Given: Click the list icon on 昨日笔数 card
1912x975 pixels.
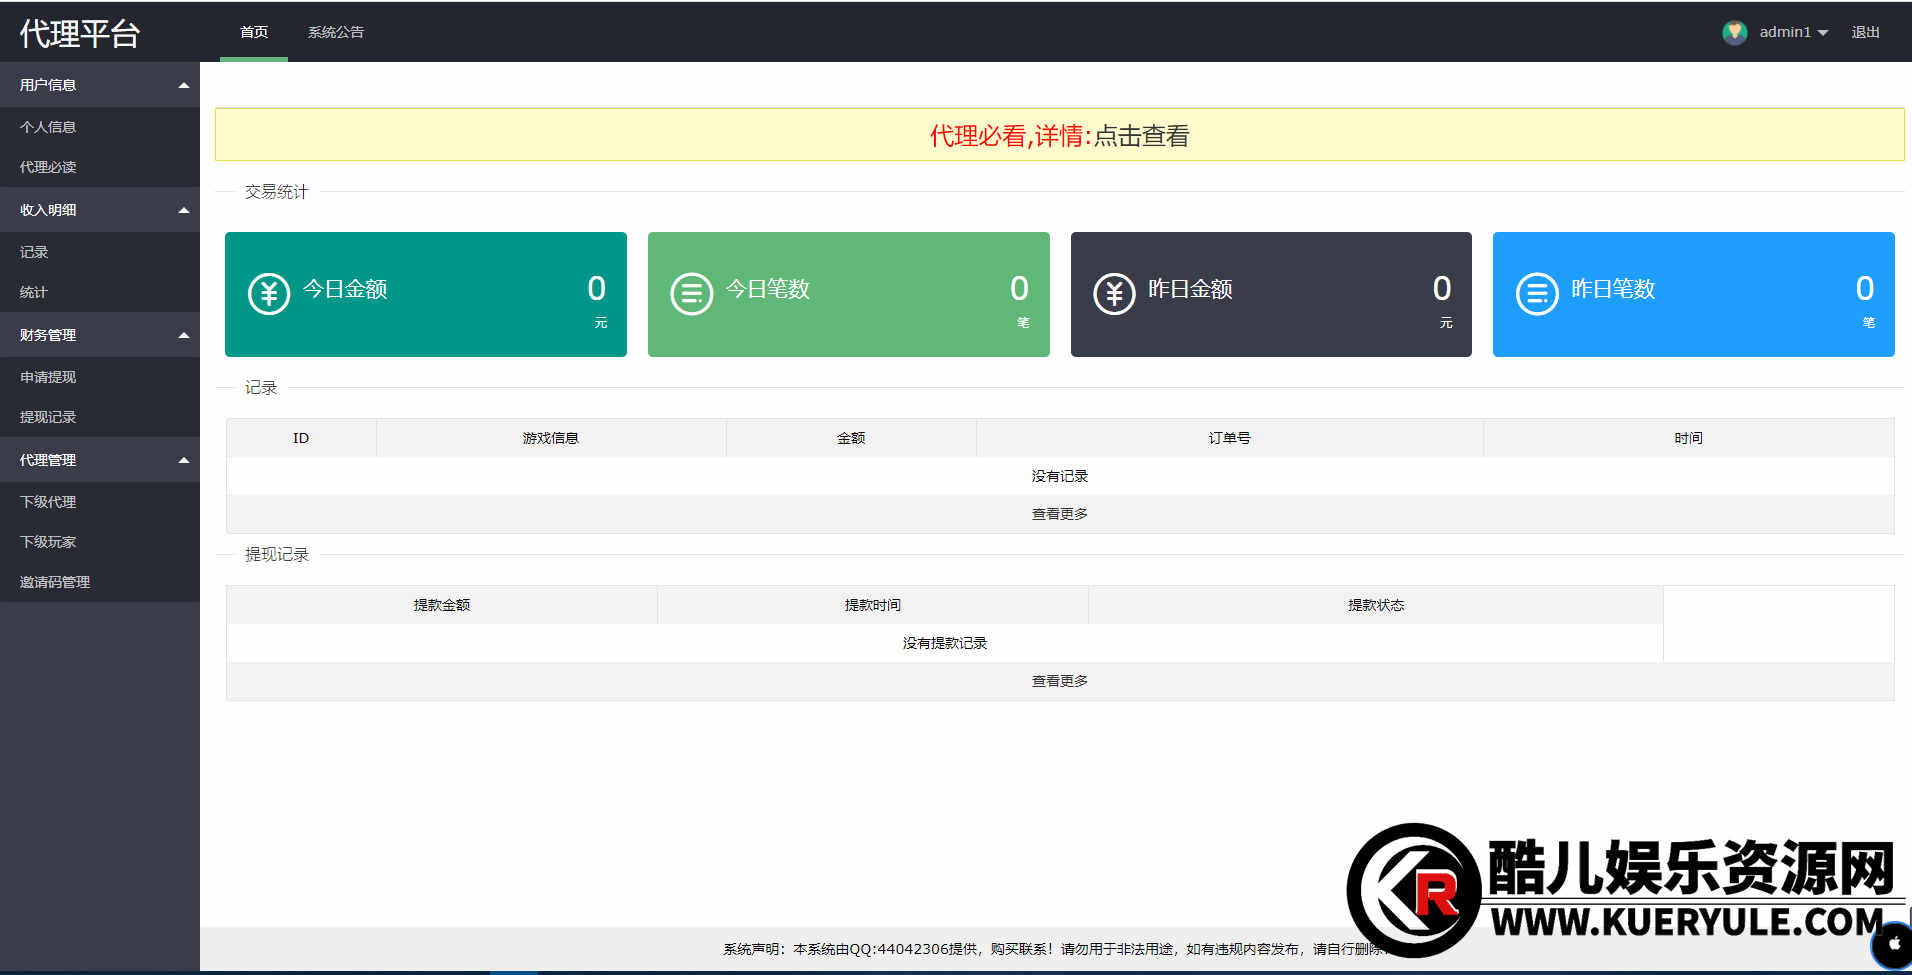Looking at the screenshot, I should (x=1537, y=294).
